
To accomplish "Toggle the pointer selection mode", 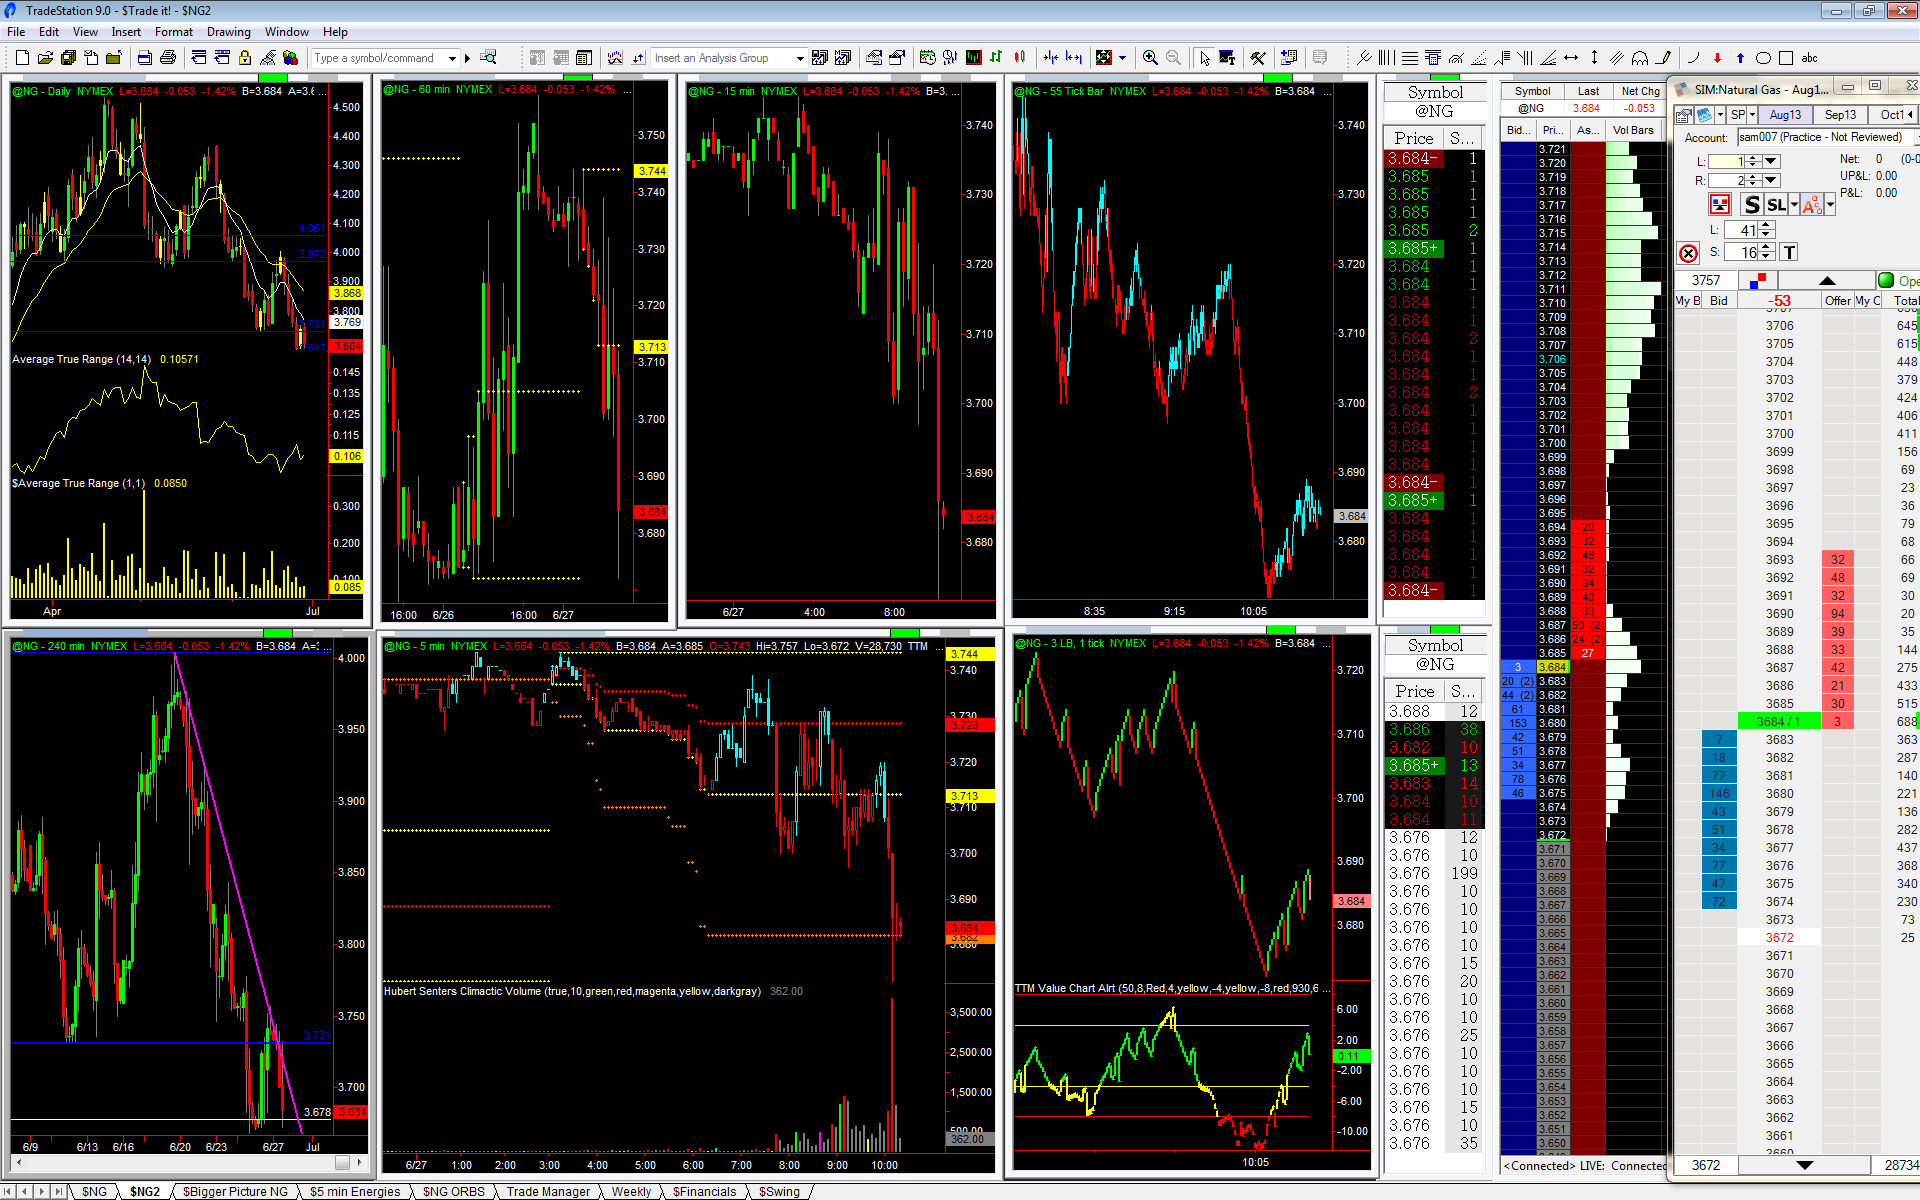I will coord(1204,58).
